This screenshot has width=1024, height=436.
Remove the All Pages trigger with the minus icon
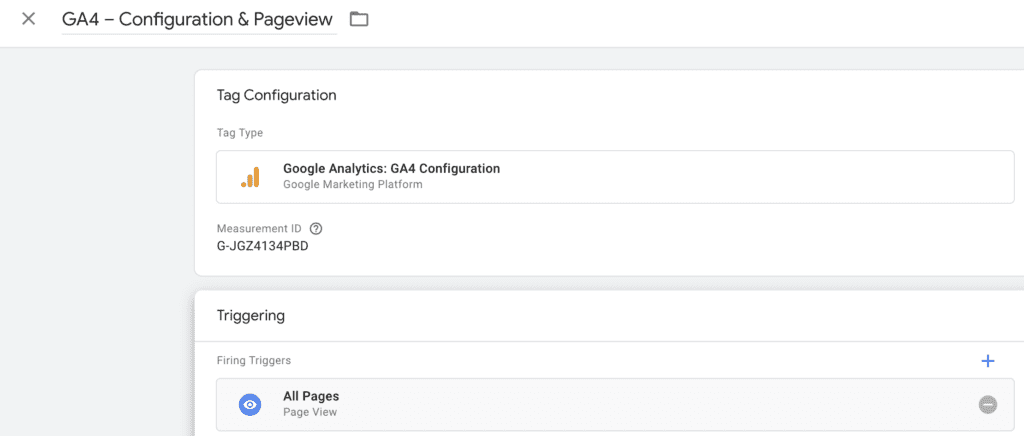tap(987, 405)
